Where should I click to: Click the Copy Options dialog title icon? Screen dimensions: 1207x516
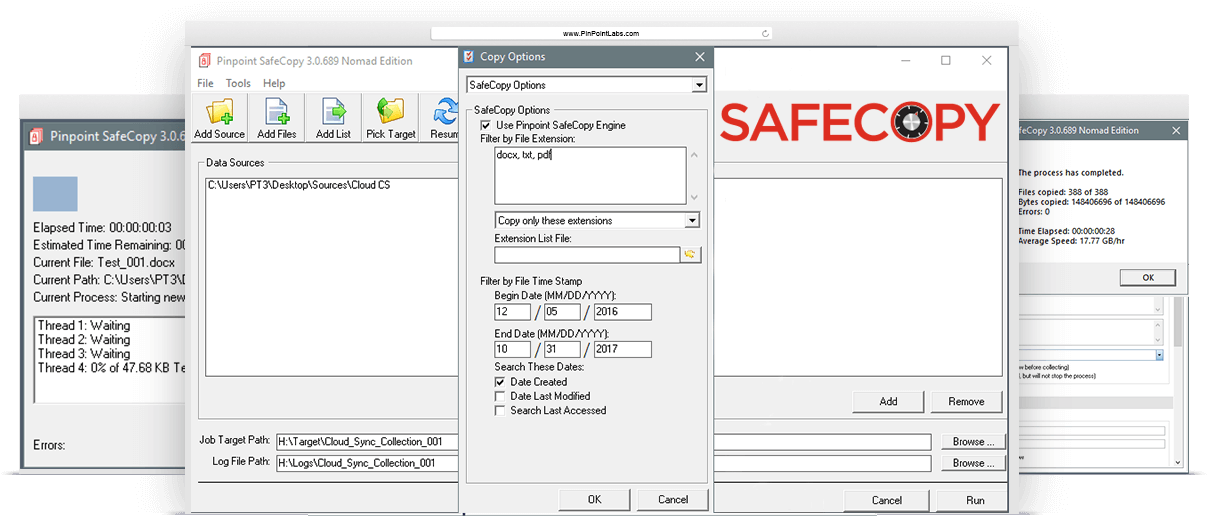click(469, 57)
